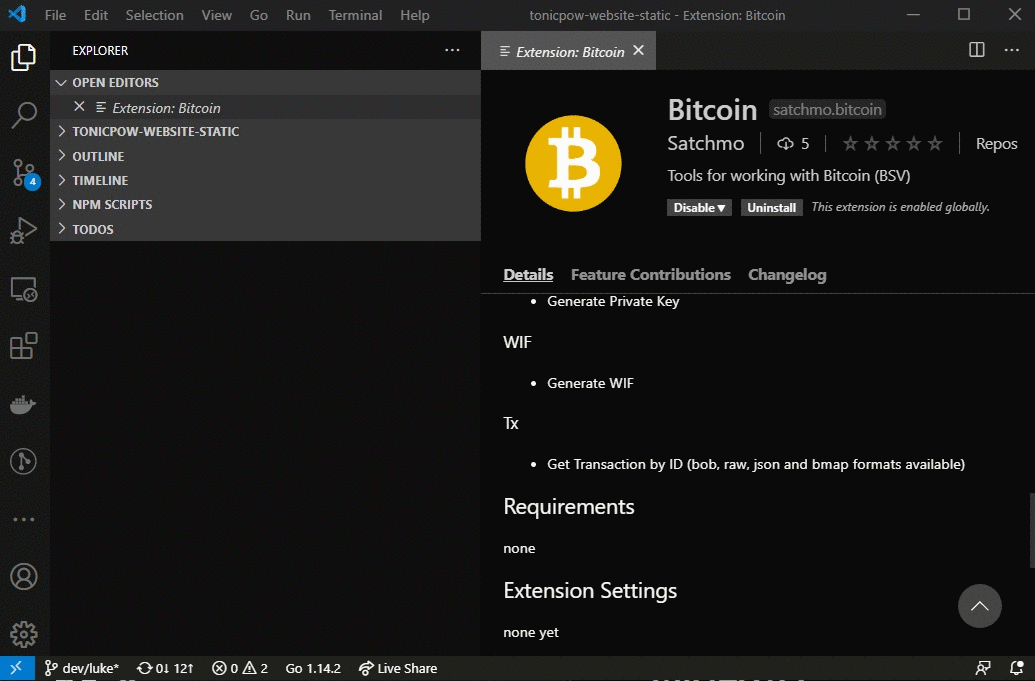1035x681 pixels.
Task: Click the Bitcoin extension logo
Action: click(573, 164)
